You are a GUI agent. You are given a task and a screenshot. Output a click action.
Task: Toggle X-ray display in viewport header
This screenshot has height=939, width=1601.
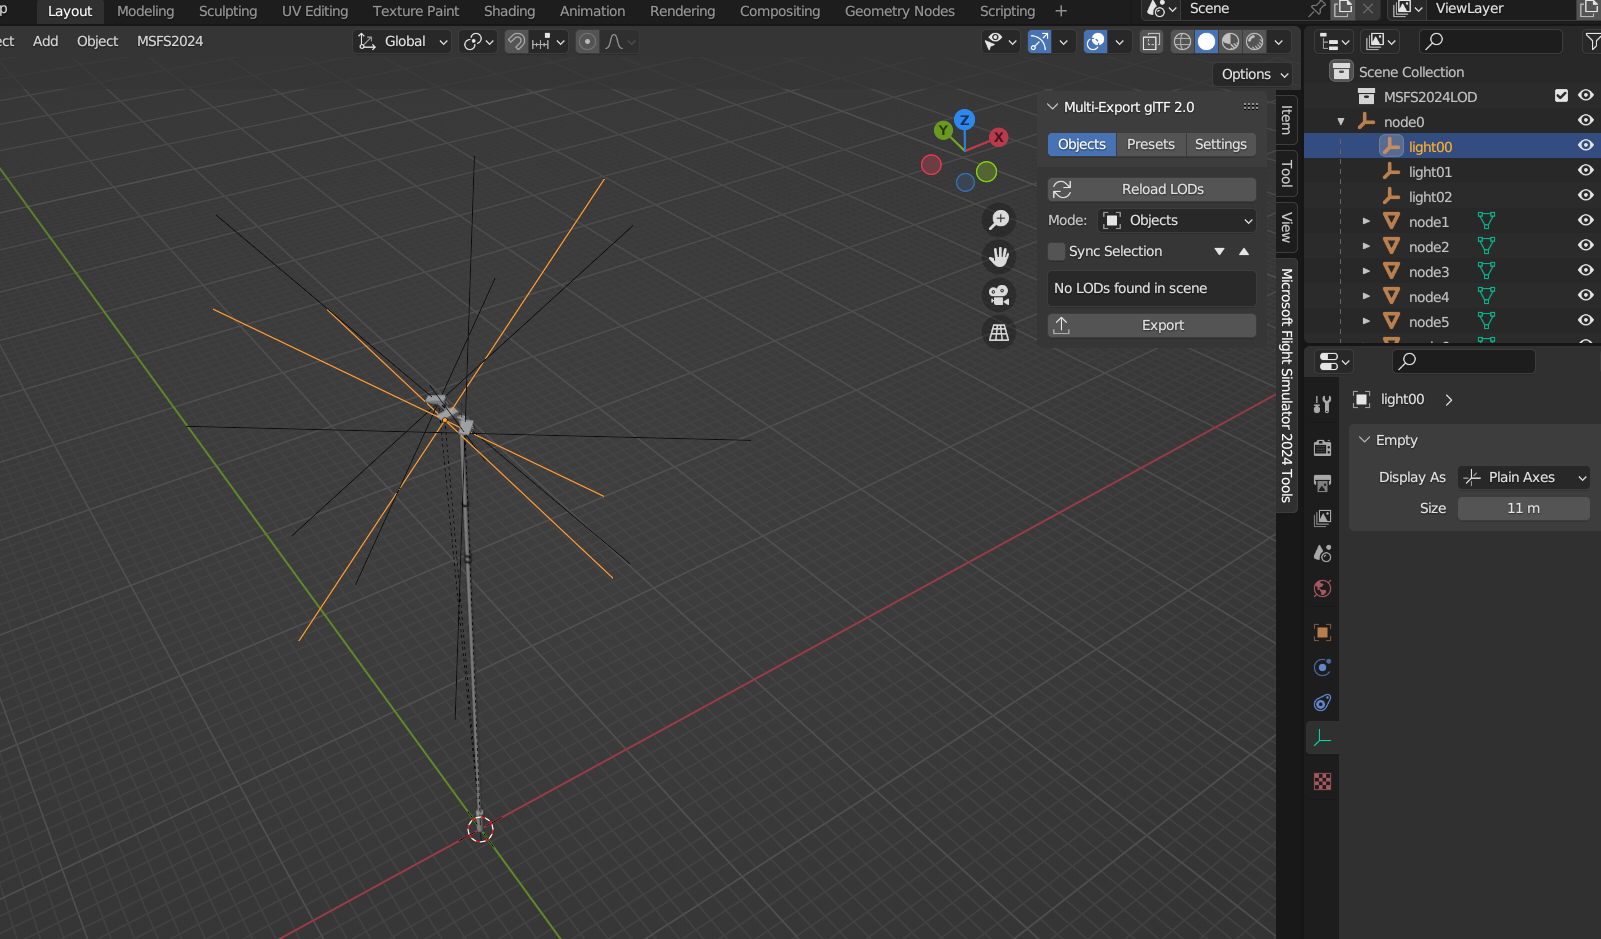pos(1151,42)
